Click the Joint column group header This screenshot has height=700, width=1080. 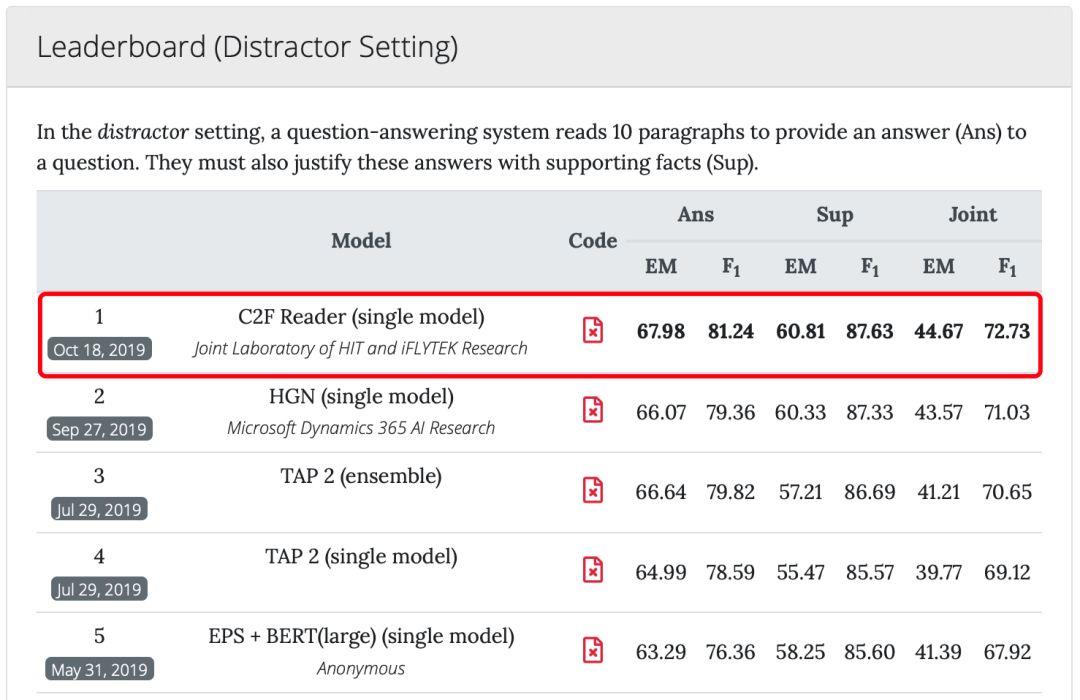point(972,214)
